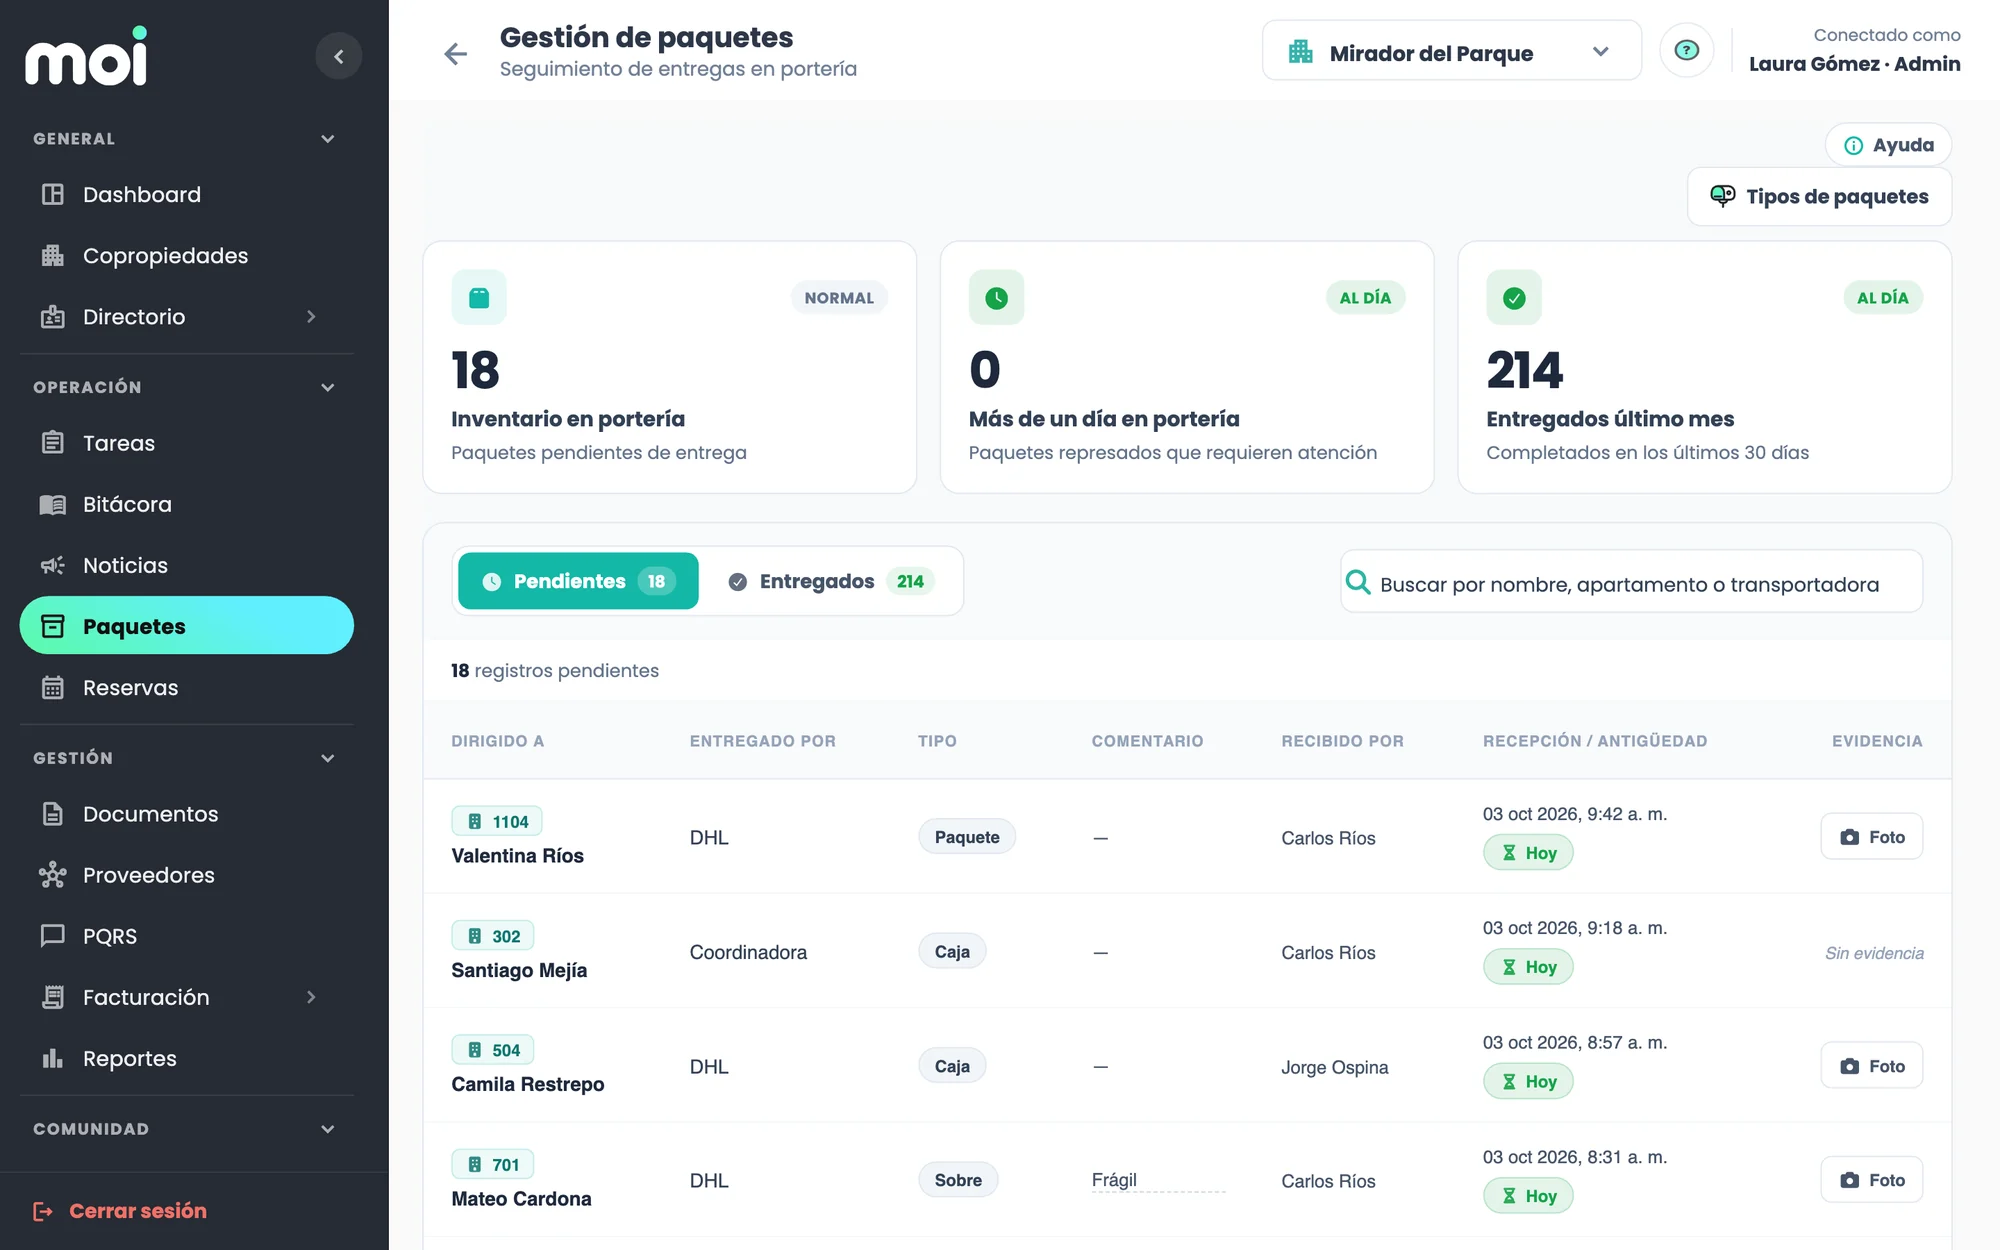Open Bitácora in the sidebar
This screenshot has width=2000, height=1250.
coord(187,504)
